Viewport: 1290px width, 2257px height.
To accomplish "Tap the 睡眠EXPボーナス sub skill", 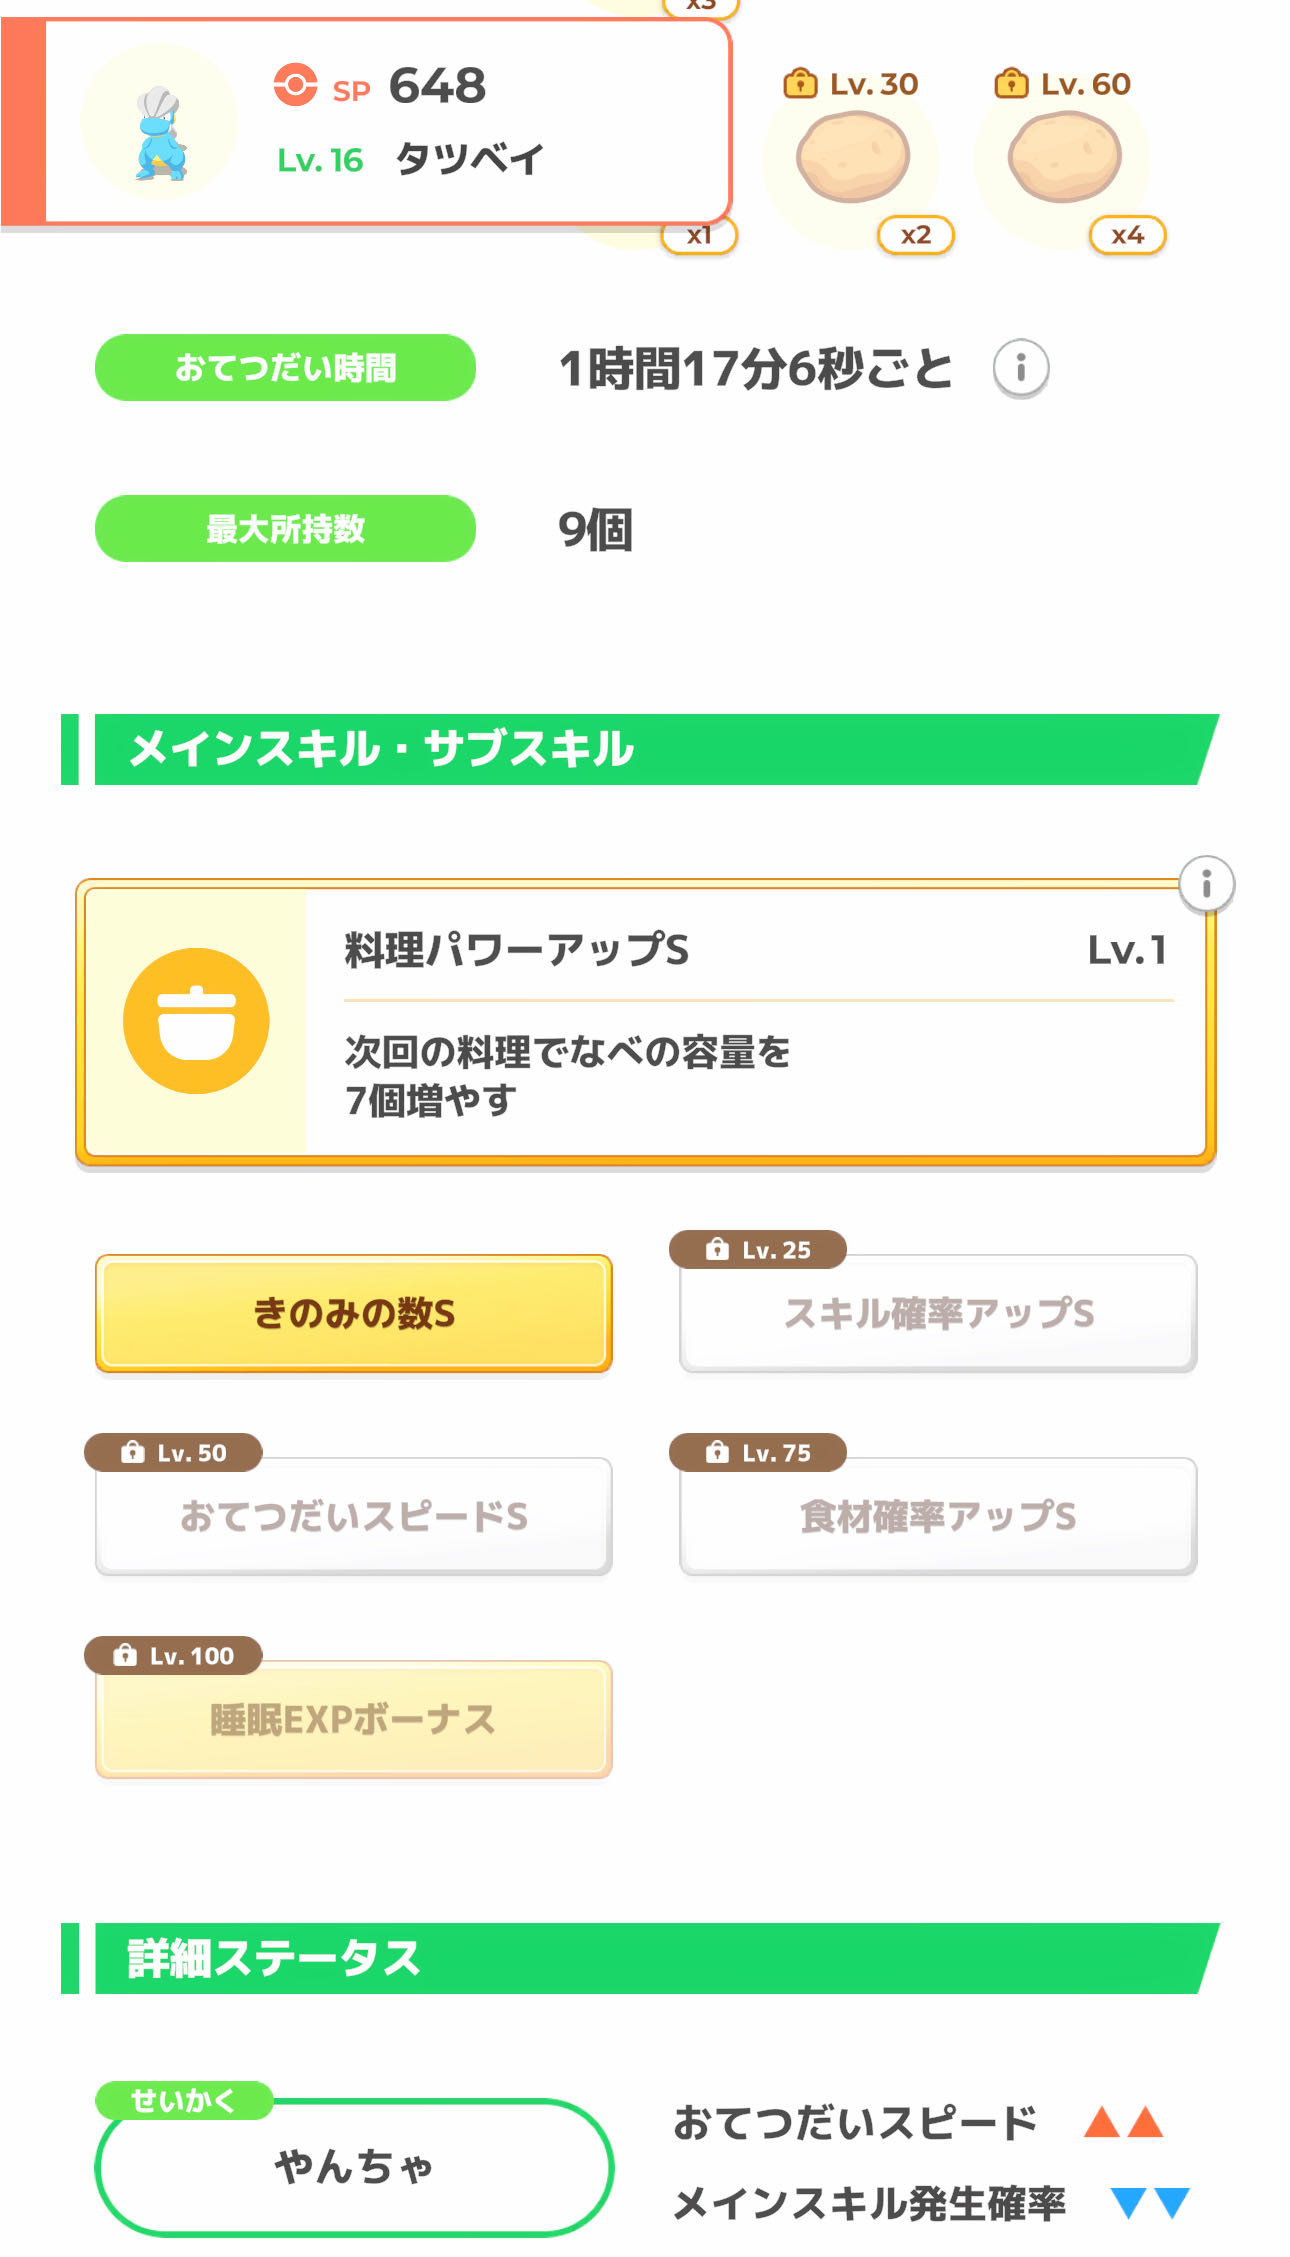I will tap(354, 1719).
